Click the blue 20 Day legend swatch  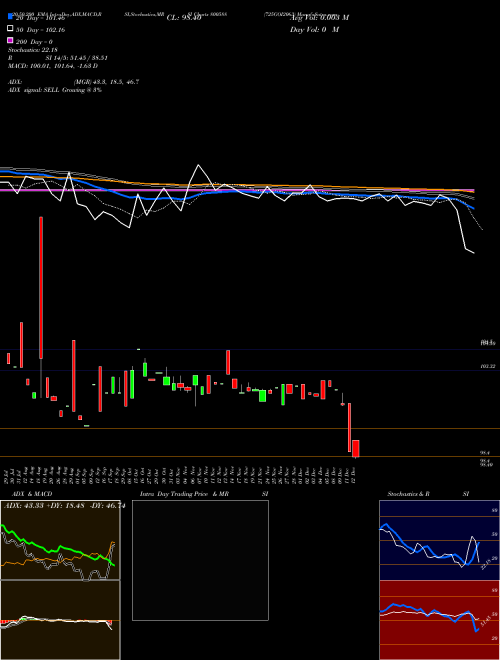tap(10, 16)
